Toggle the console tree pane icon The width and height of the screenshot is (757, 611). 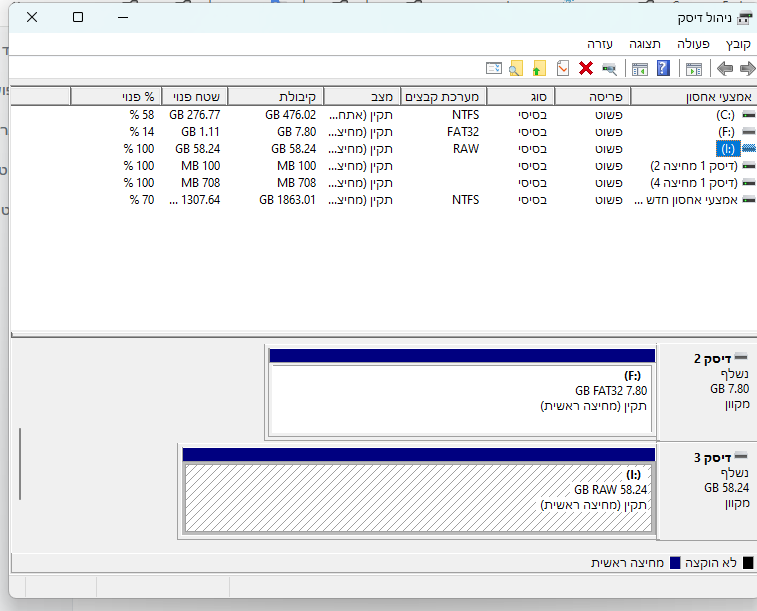coord(694,69)
